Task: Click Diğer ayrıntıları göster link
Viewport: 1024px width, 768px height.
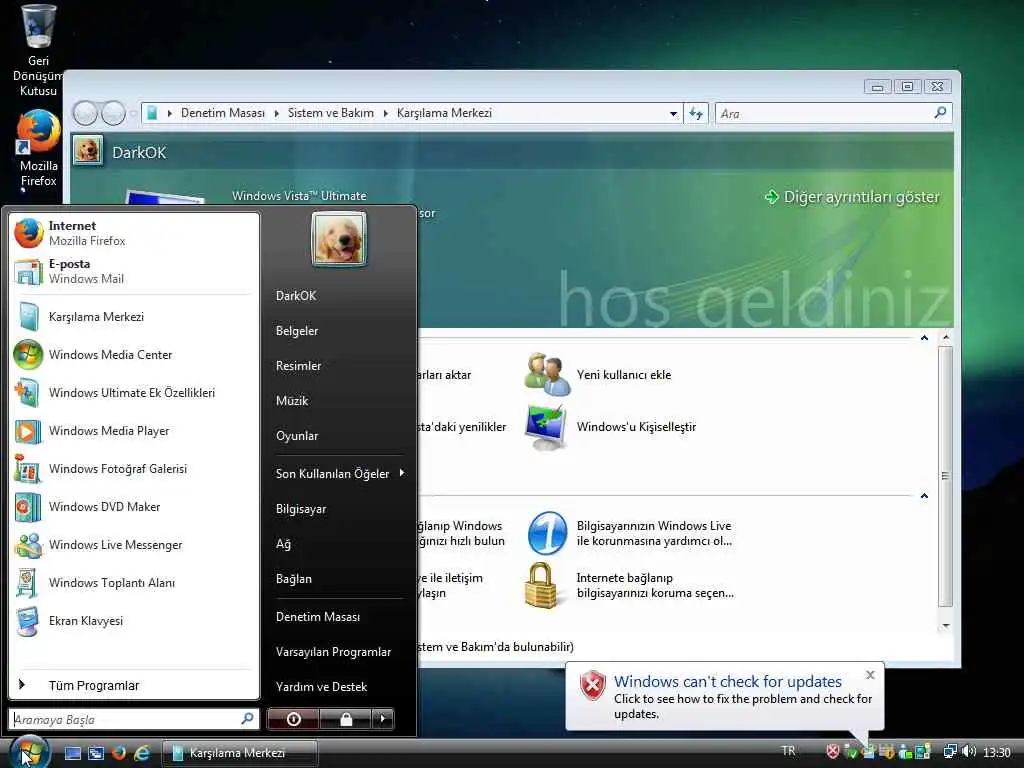Action: (x=852, y=197)
